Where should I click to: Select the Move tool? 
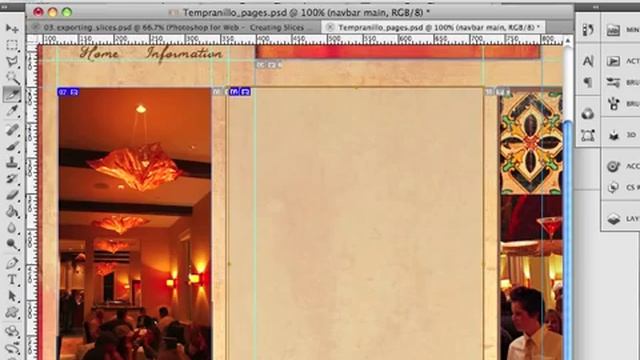coord(12,28)
